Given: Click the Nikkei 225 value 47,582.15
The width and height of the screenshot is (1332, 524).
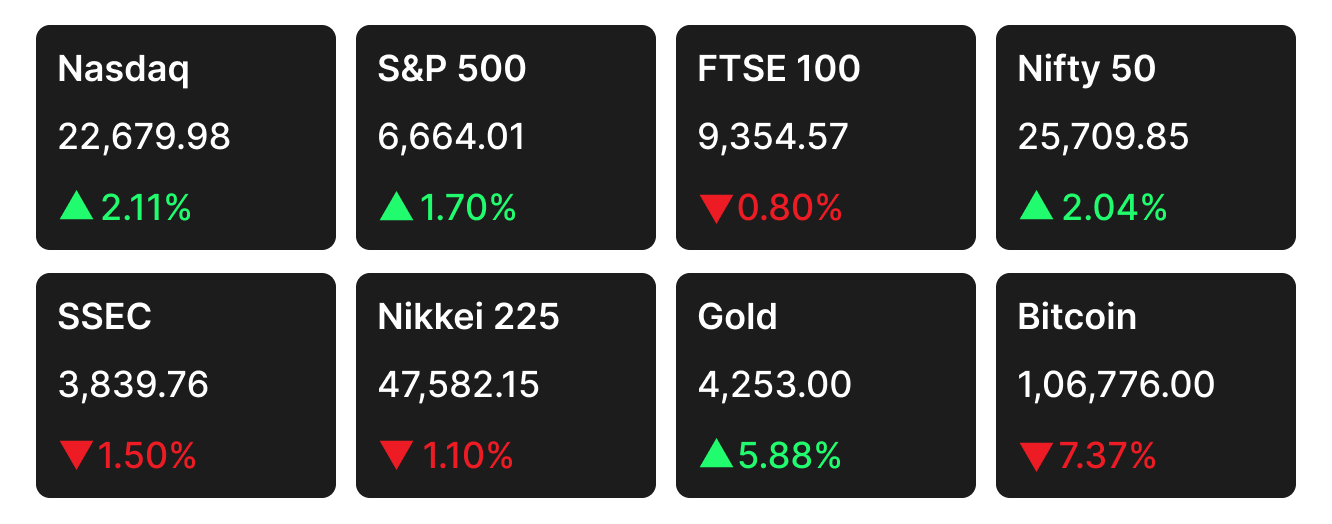Looking at the screenshot, I should [x=459, y=385].
